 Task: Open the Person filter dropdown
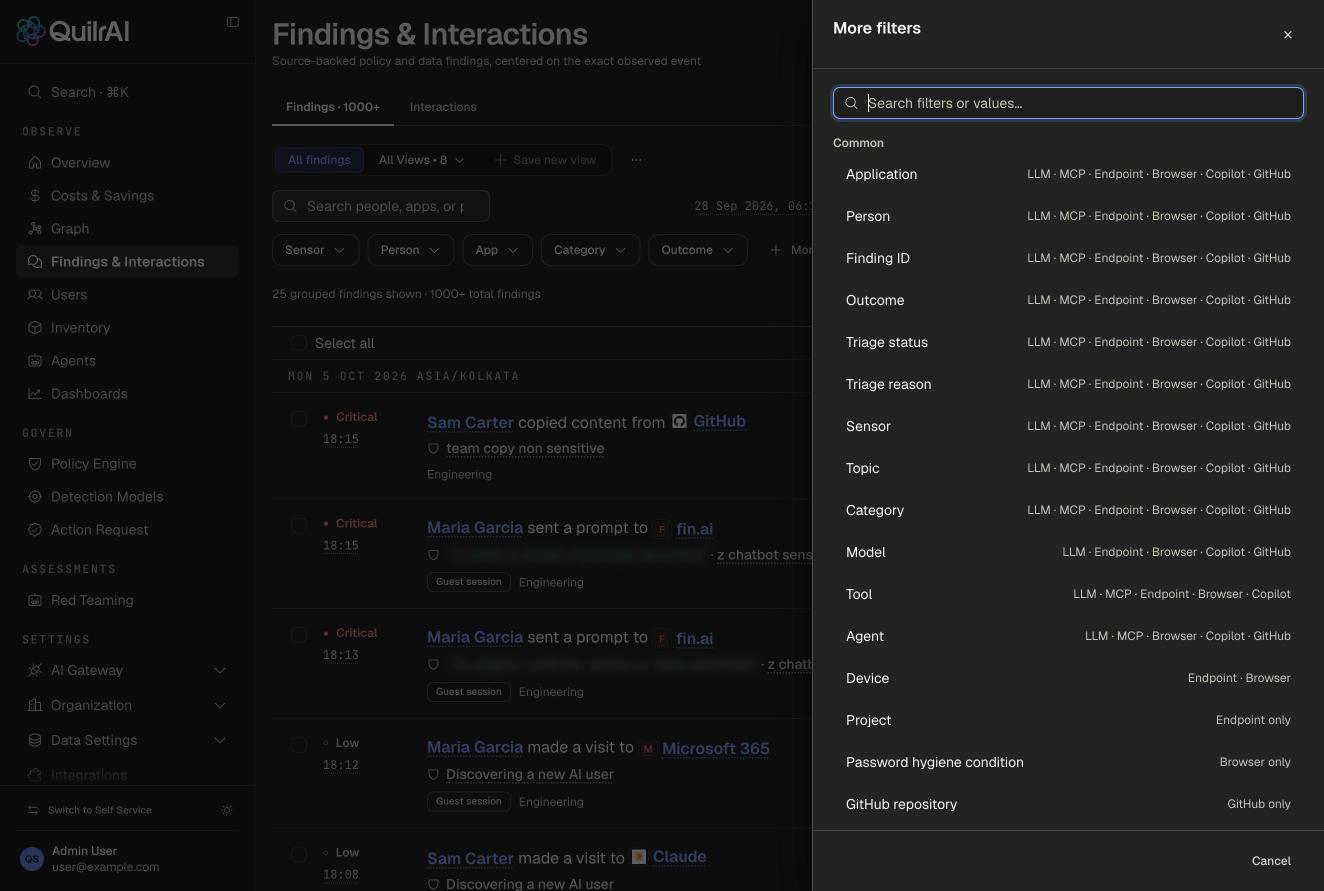(410, 250)
